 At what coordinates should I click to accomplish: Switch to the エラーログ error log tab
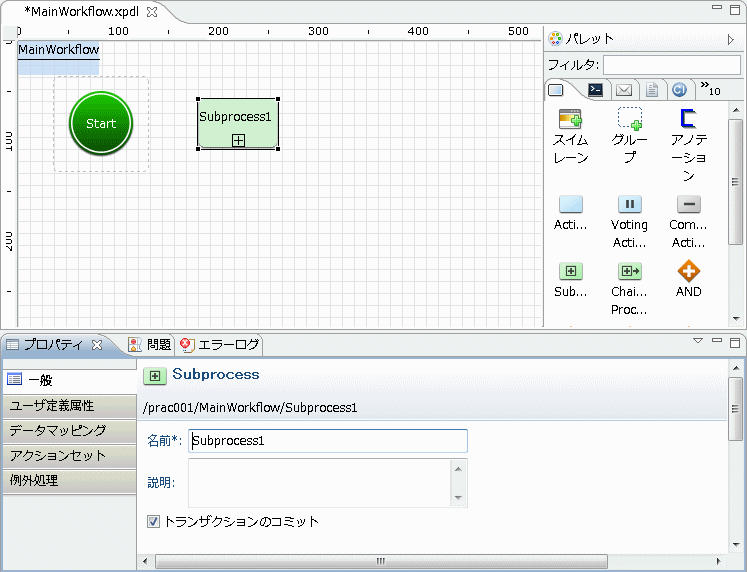coord(220,344)
